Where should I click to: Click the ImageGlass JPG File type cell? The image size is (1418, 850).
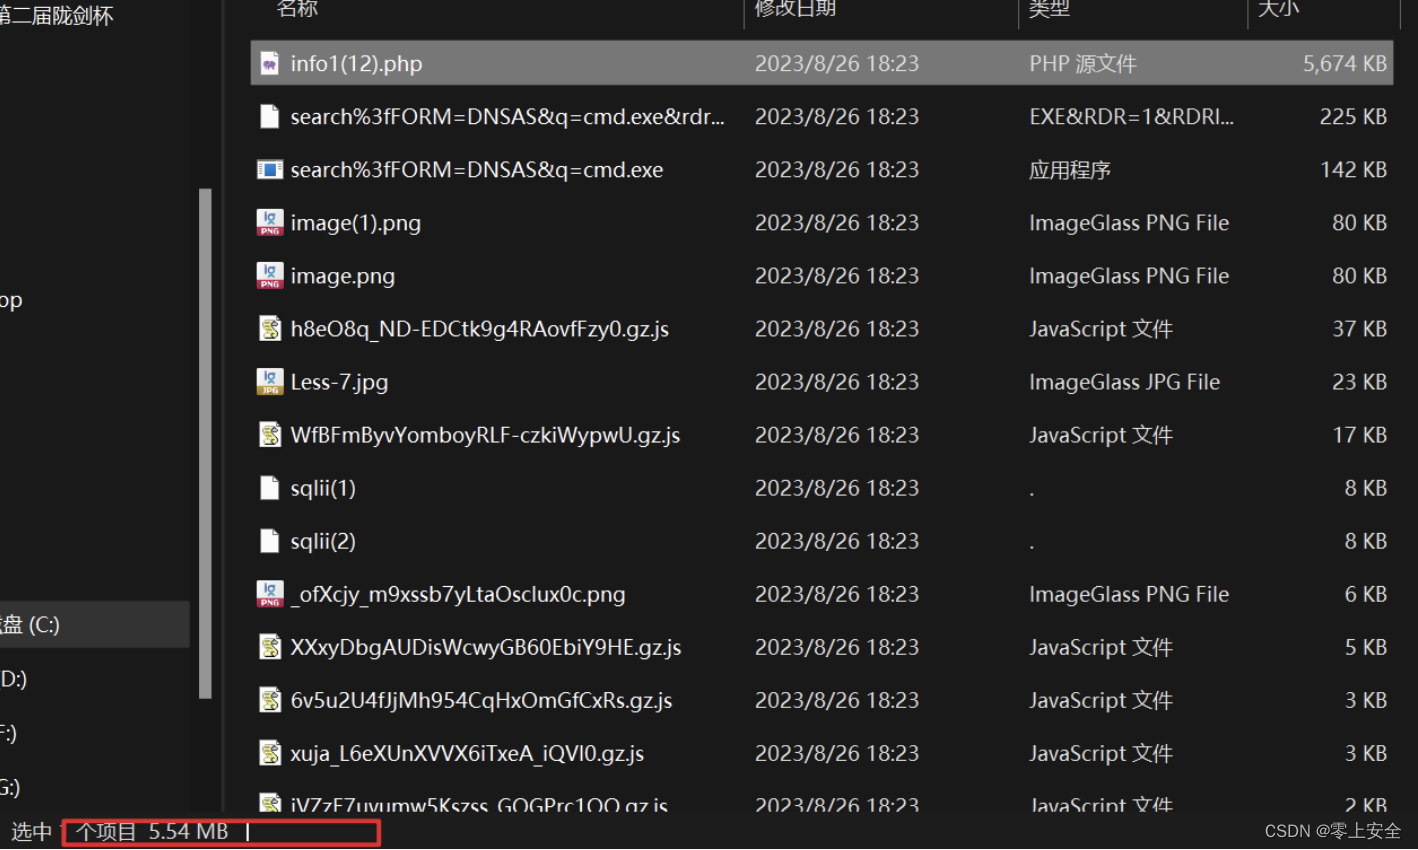click(1125, 382)
